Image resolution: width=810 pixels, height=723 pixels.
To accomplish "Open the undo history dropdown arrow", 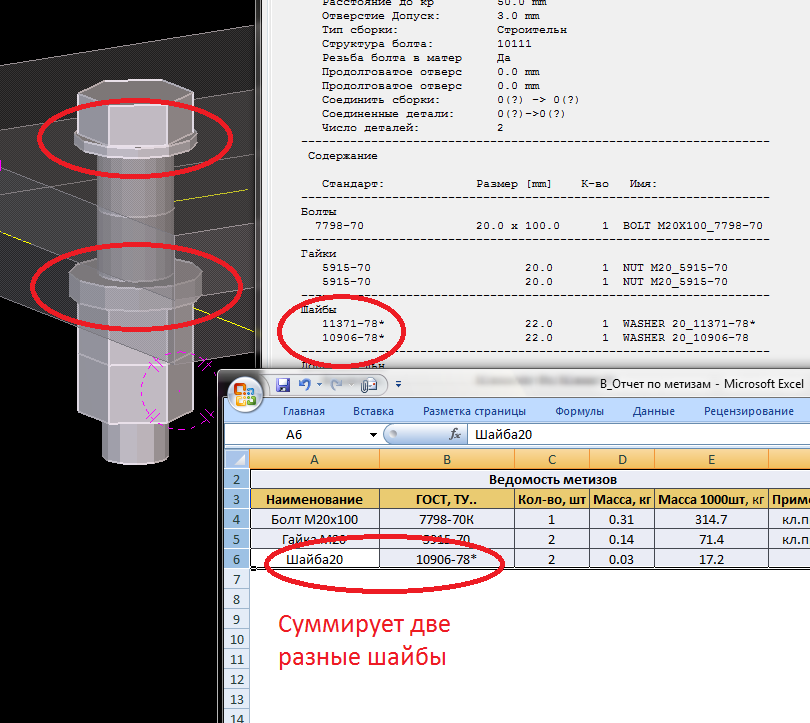I will tap(319, 384).
